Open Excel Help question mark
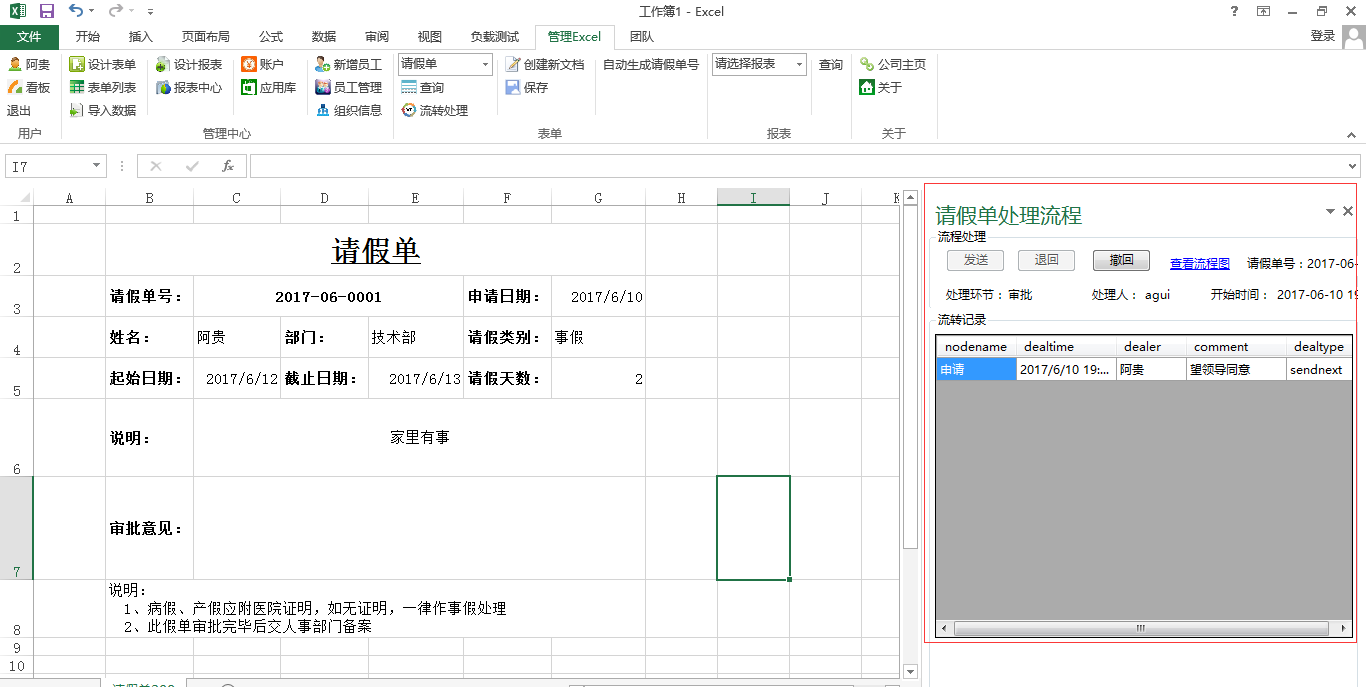The height and width of the screenshot is (687, 1366). [1235, 12]
